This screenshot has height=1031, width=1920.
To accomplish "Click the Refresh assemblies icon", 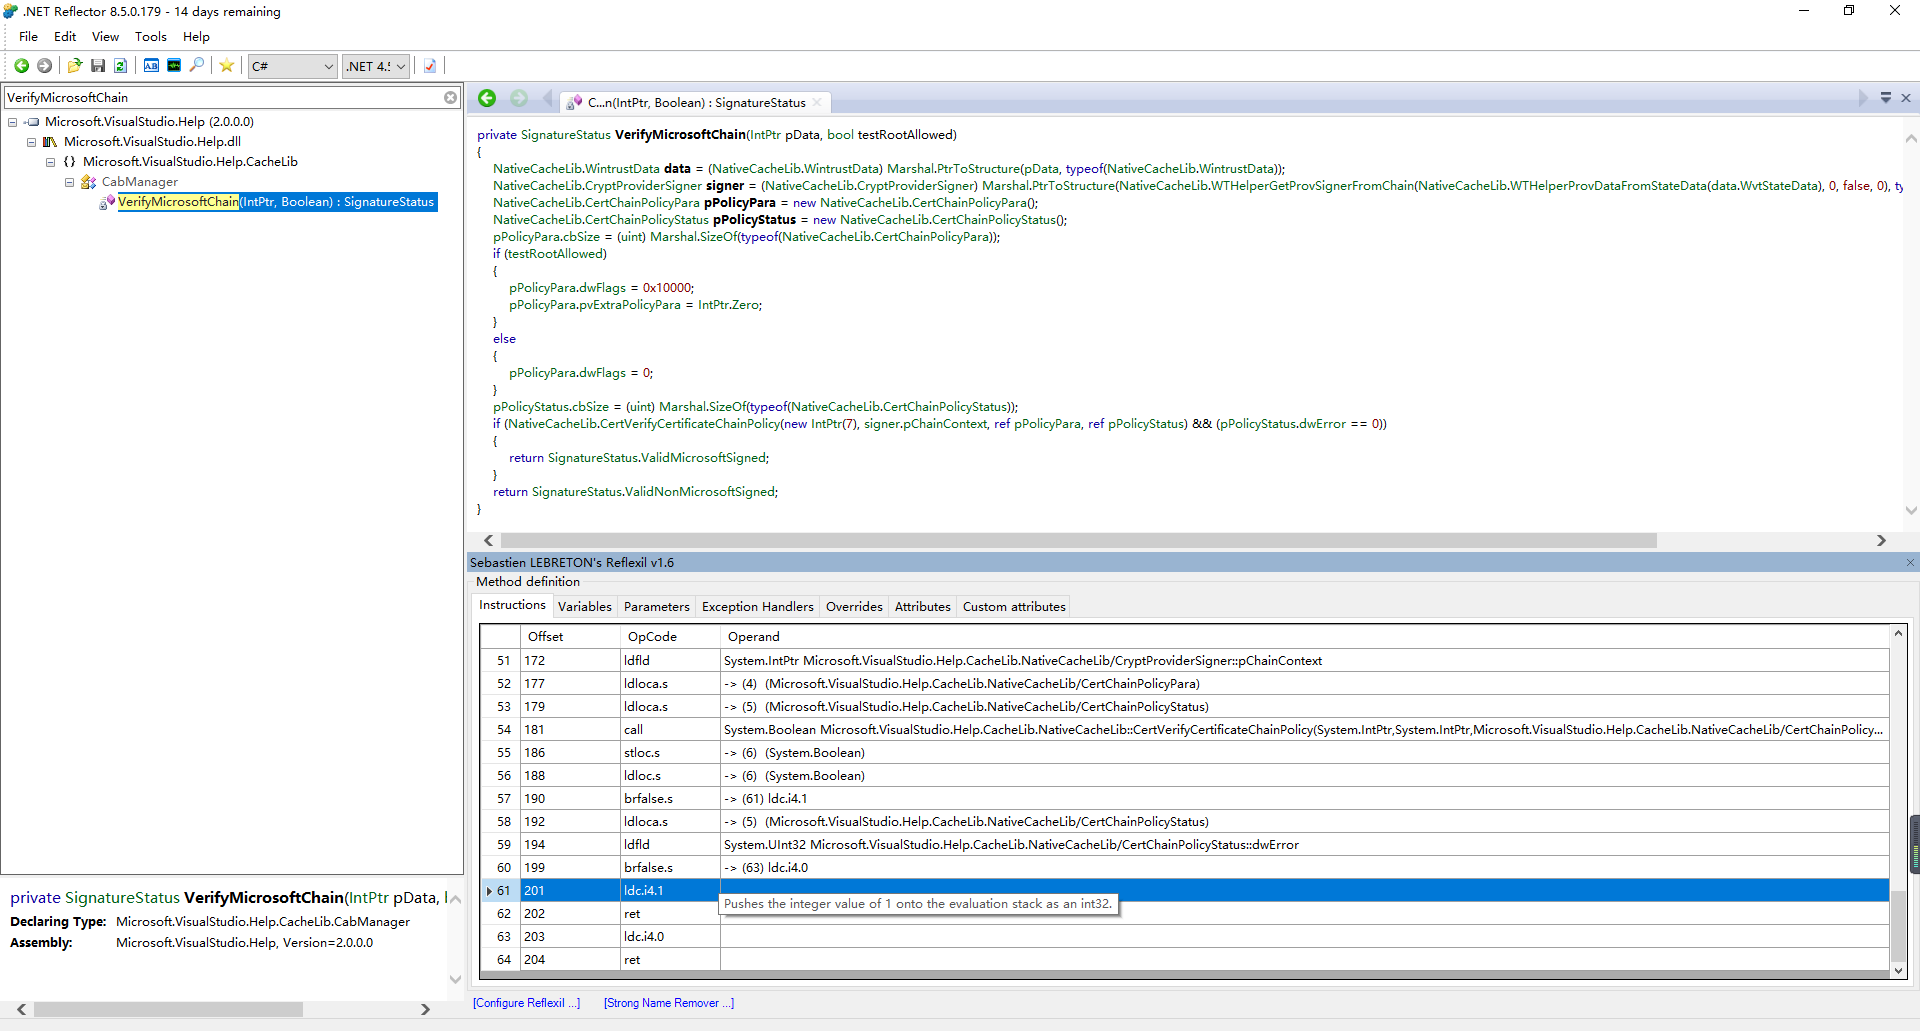I will 120,66.
